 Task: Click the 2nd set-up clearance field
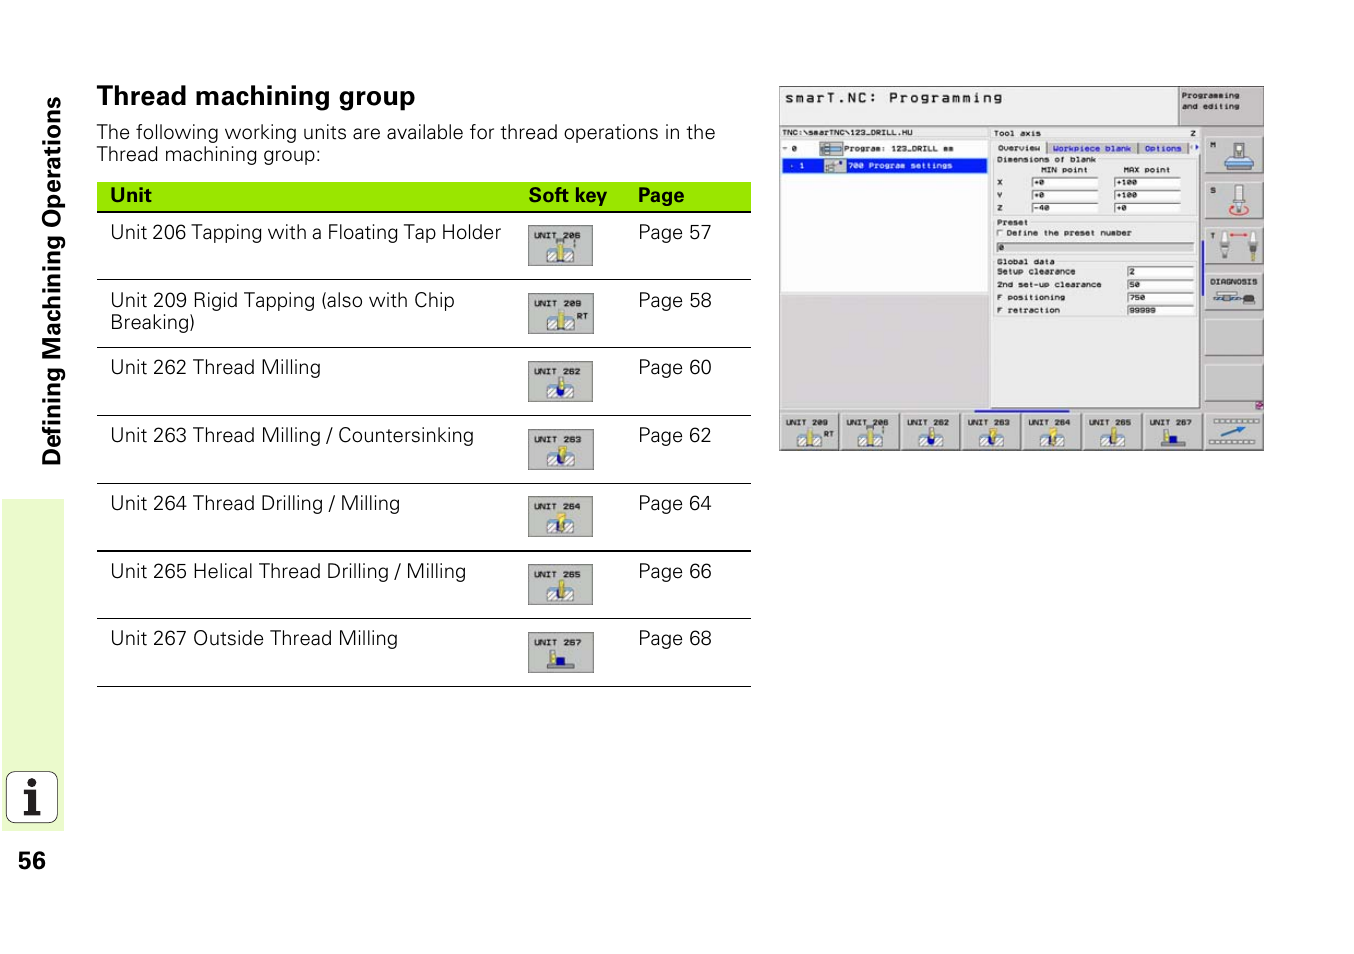coord(1160,285)
